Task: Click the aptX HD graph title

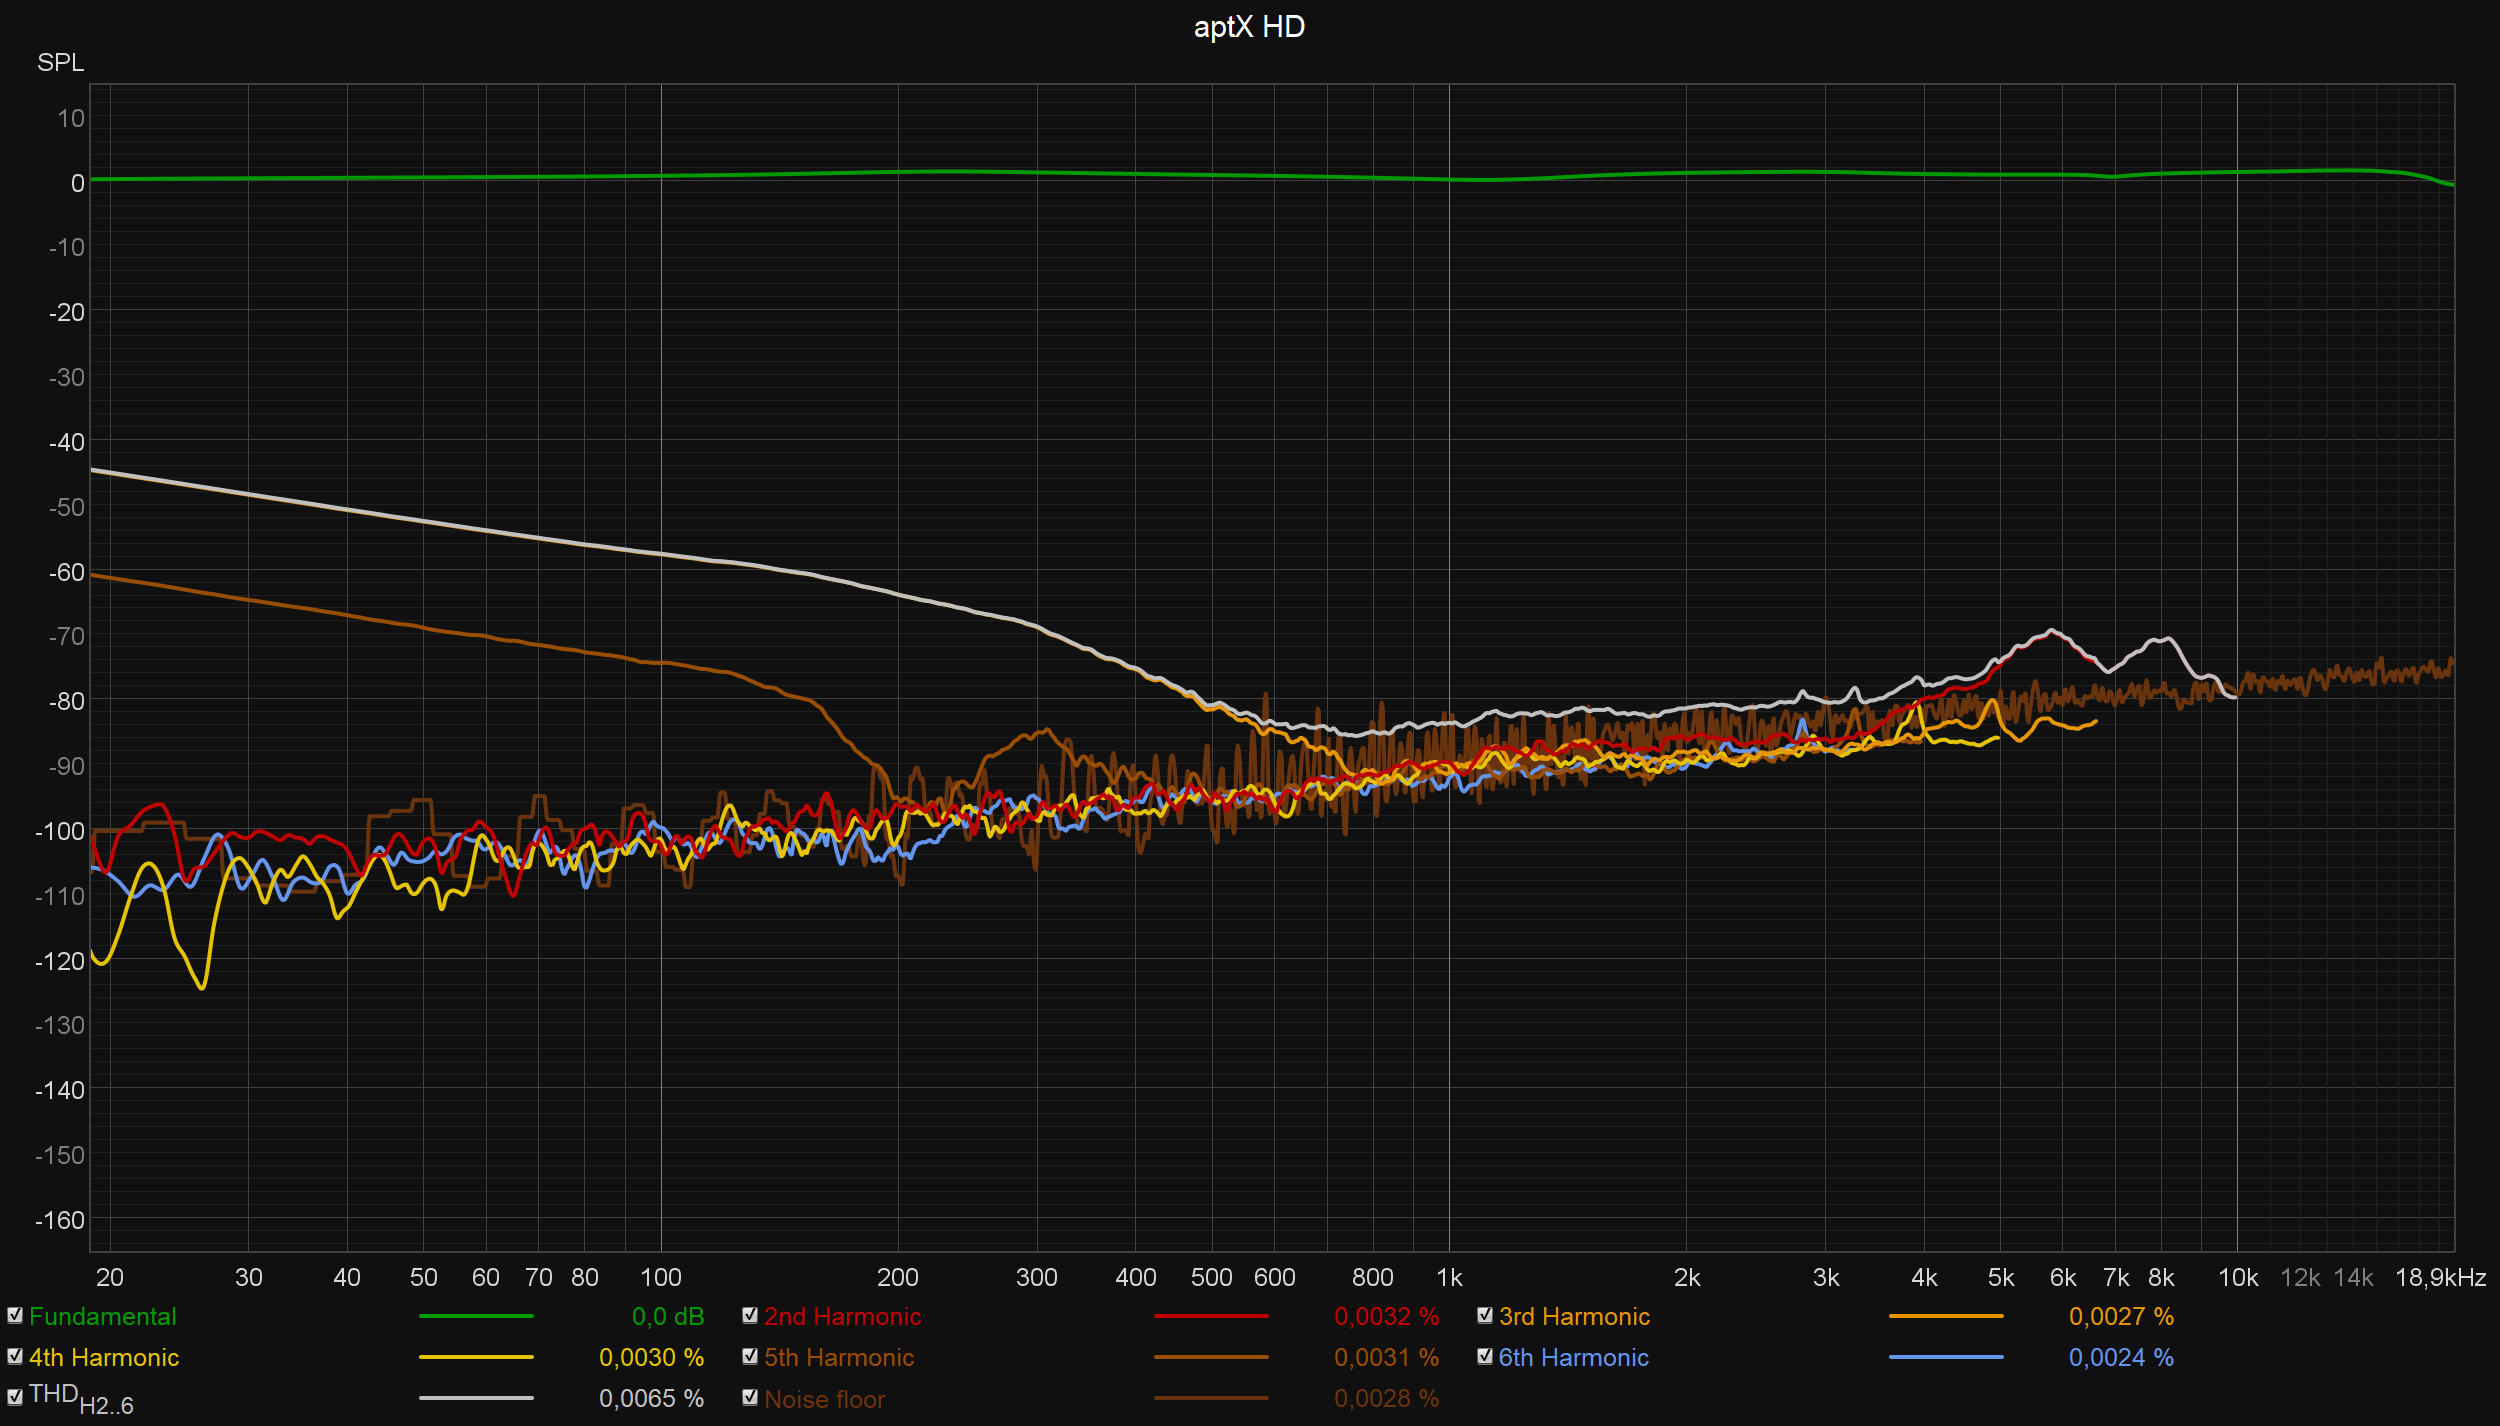Action: tap(1249, 27)
